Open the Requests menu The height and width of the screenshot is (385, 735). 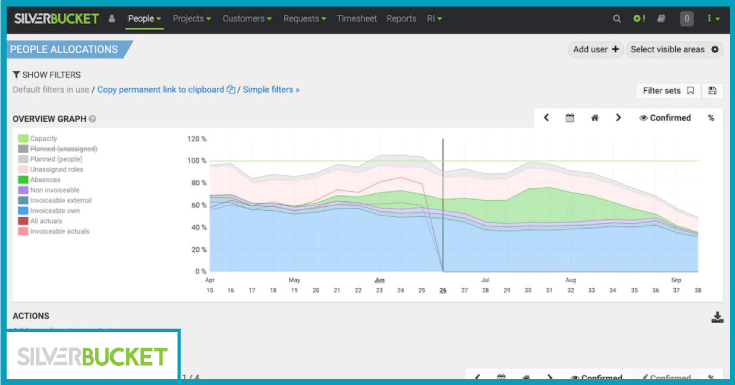(304, 19)
